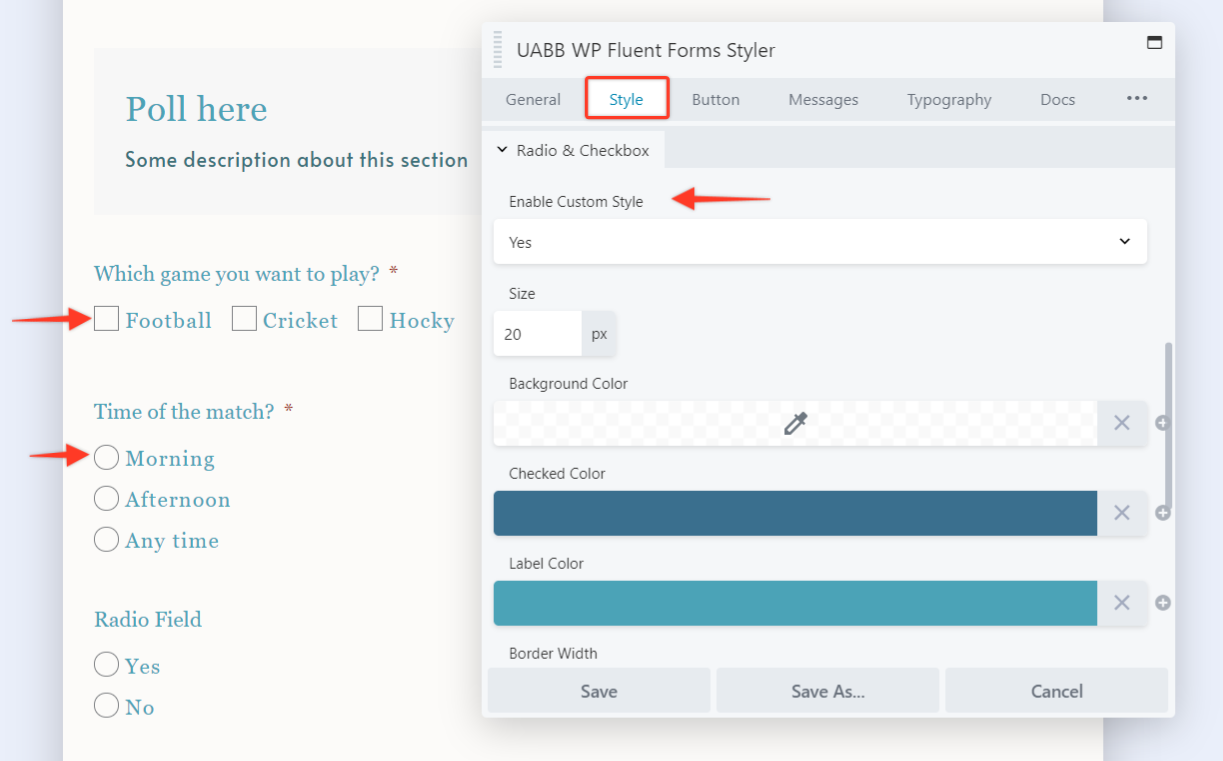Open the three-dots more tabs menu

click(x=1137, y=99)
